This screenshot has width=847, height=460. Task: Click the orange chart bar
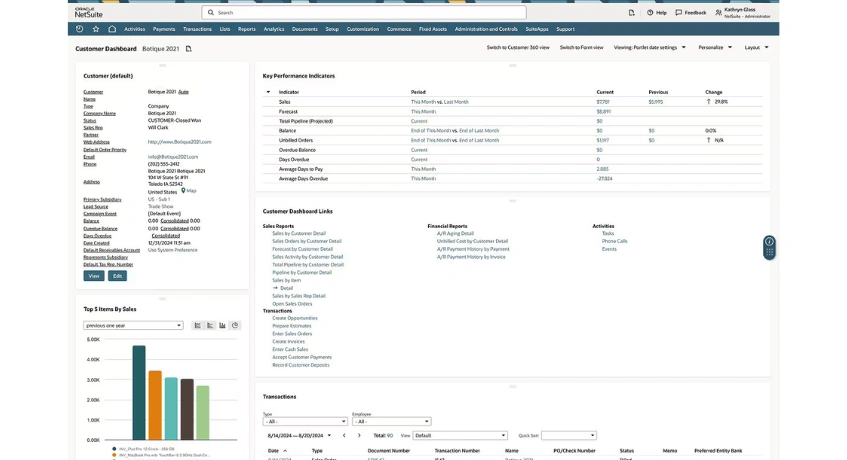click(155, 405)
